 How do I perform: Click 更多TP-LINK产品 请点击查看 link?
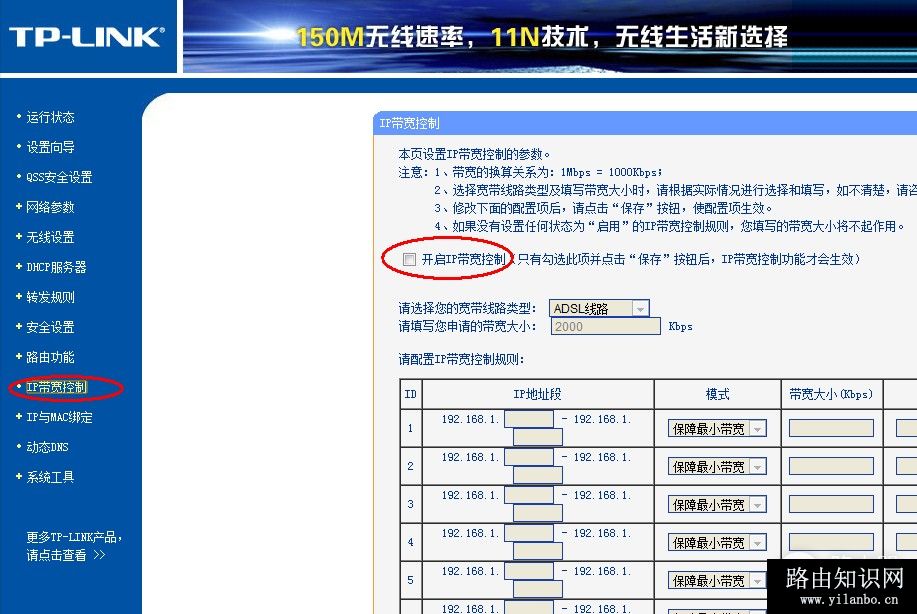pyautogui.click(x=74, y=546)
